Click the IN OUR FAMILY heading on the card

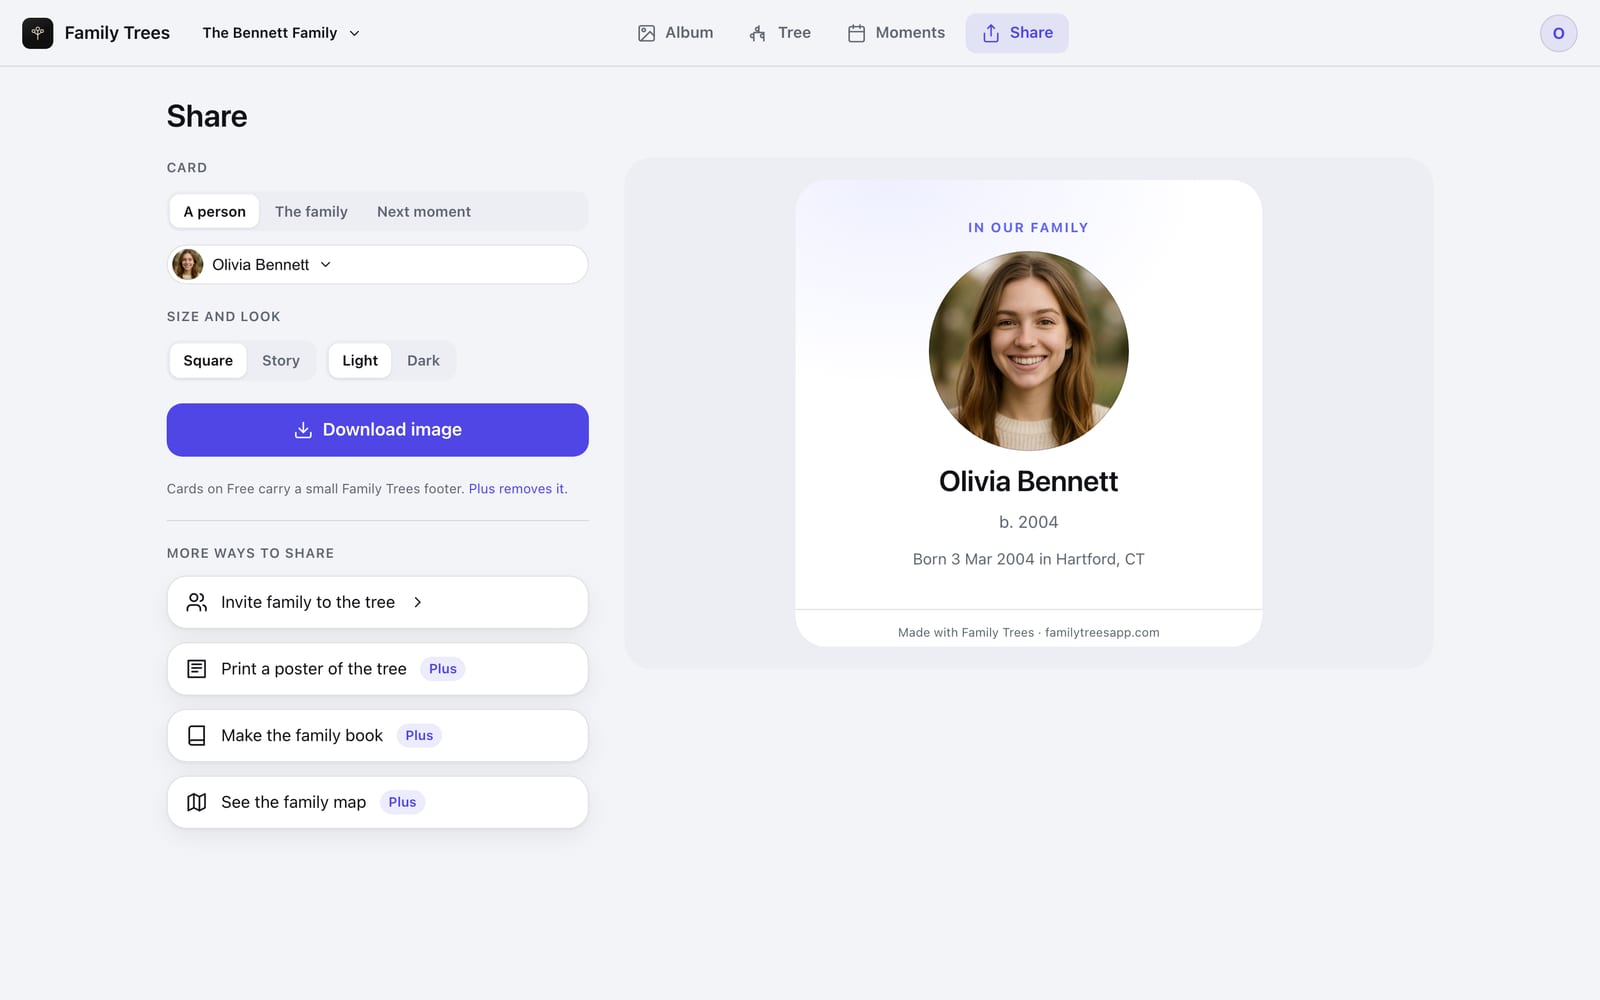point(1029,228)
